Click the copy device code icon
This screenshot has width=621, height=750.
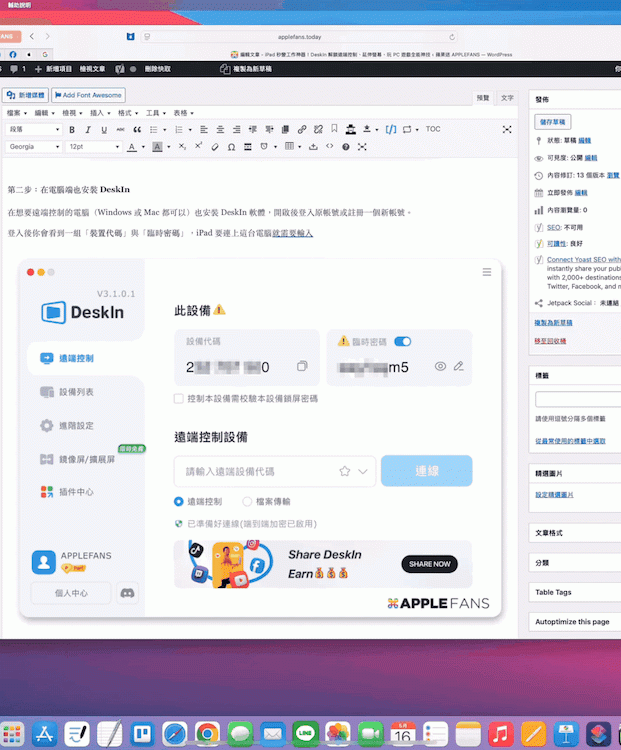pos(302,367)
